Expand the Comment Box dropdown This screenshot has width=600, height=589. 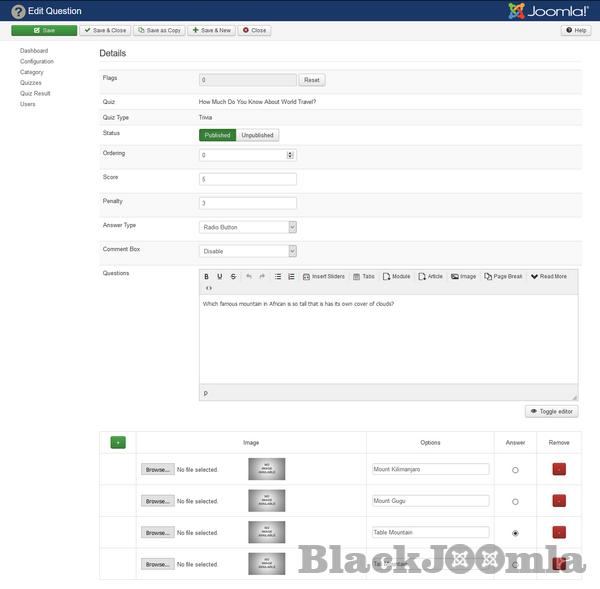tap(248, 251)
